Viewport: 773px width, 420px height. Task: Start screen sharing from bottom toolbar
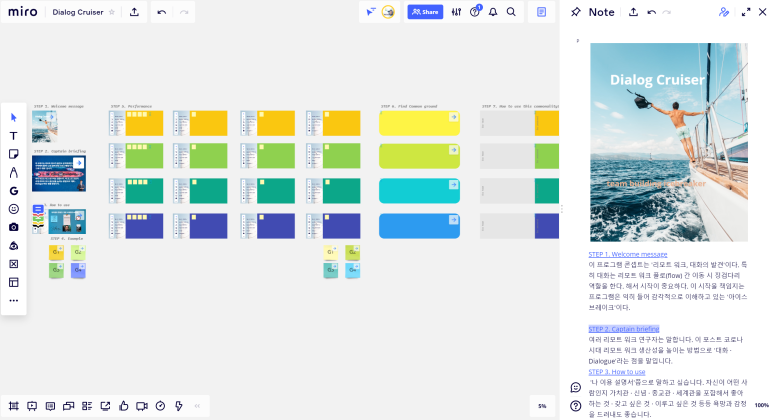pyautogui.click(x=105, y=406)
